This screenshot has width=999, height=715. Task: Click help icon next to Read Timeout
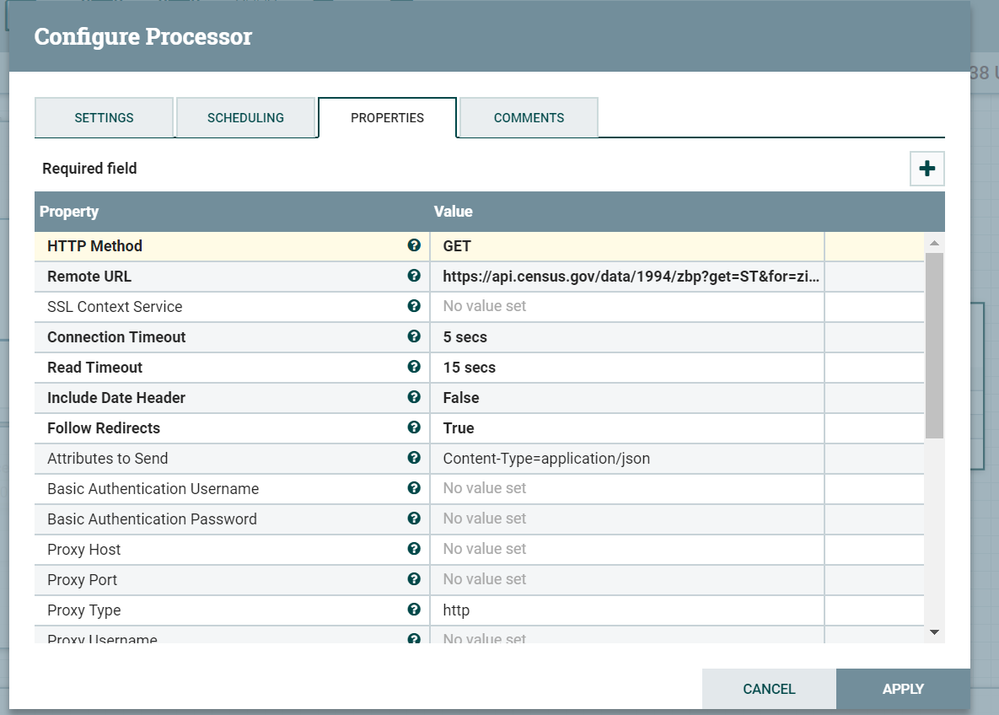(414, 367)
